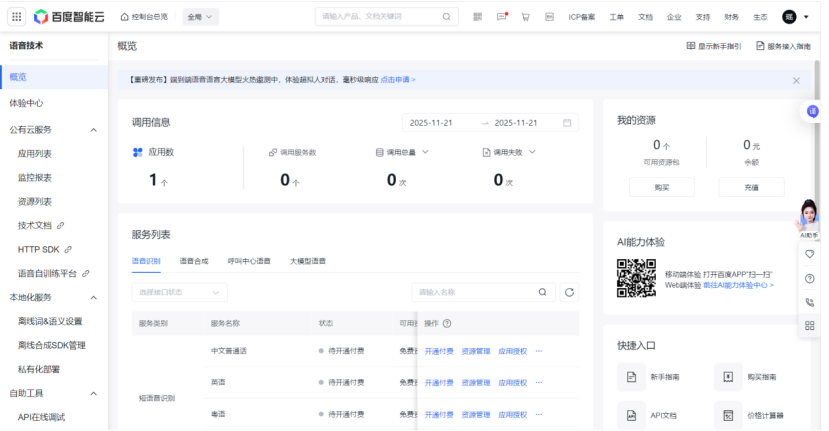Click the 购买 button in 我的资源
Viewport: 829px width, 431px height.
click(661, 188)
